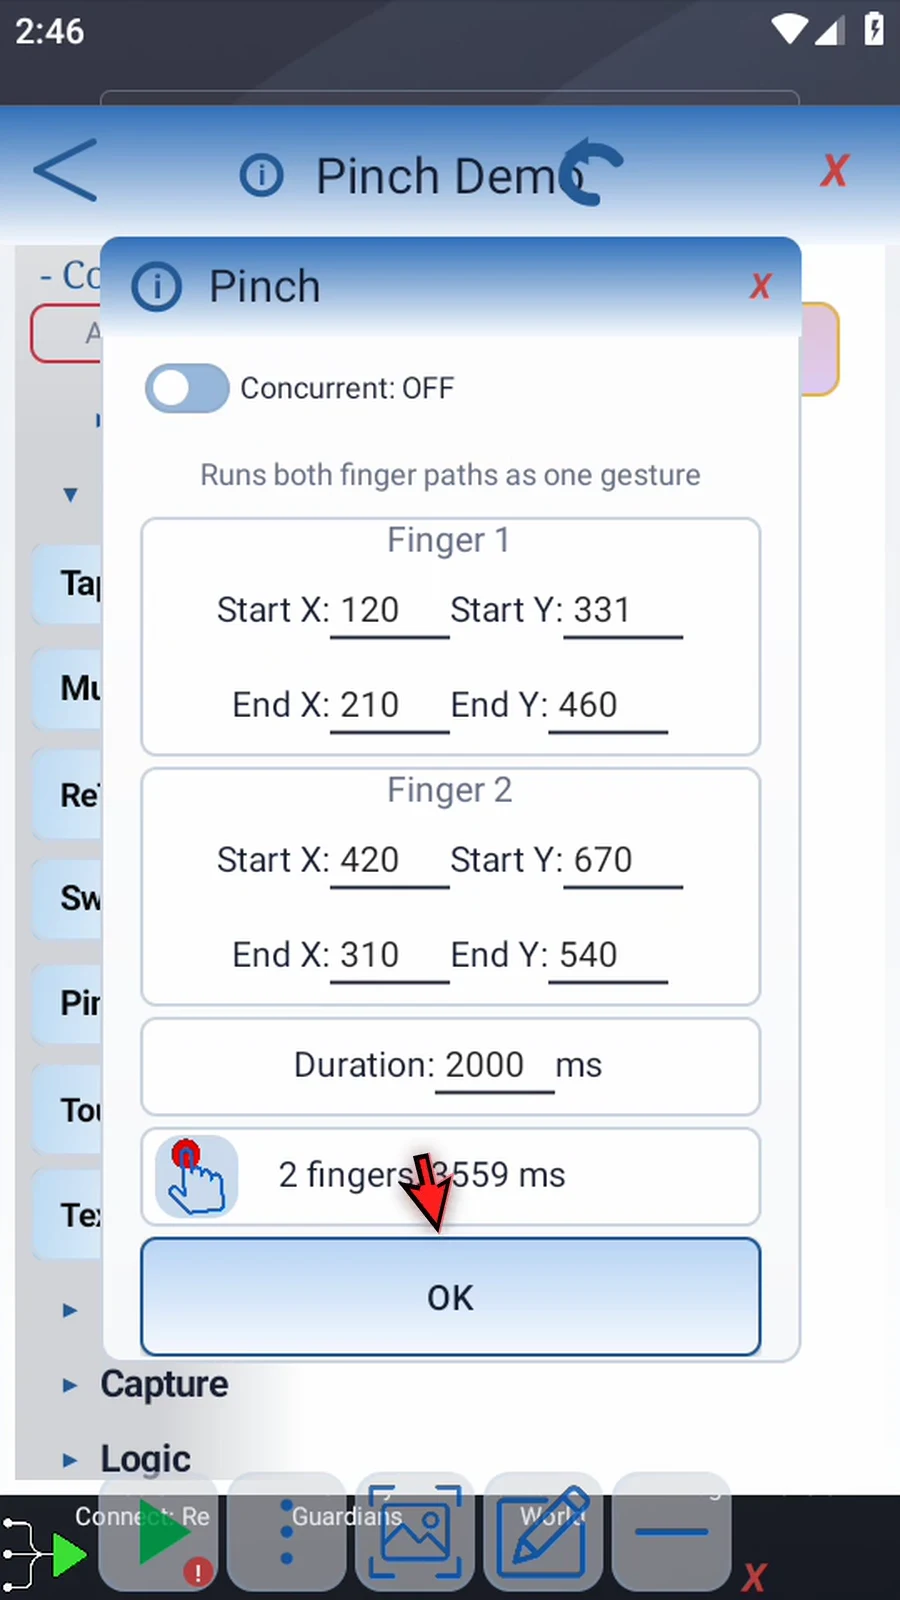Close the Pinch dialog with red X
Screen dimensions: 900x1600
(760, 286)
